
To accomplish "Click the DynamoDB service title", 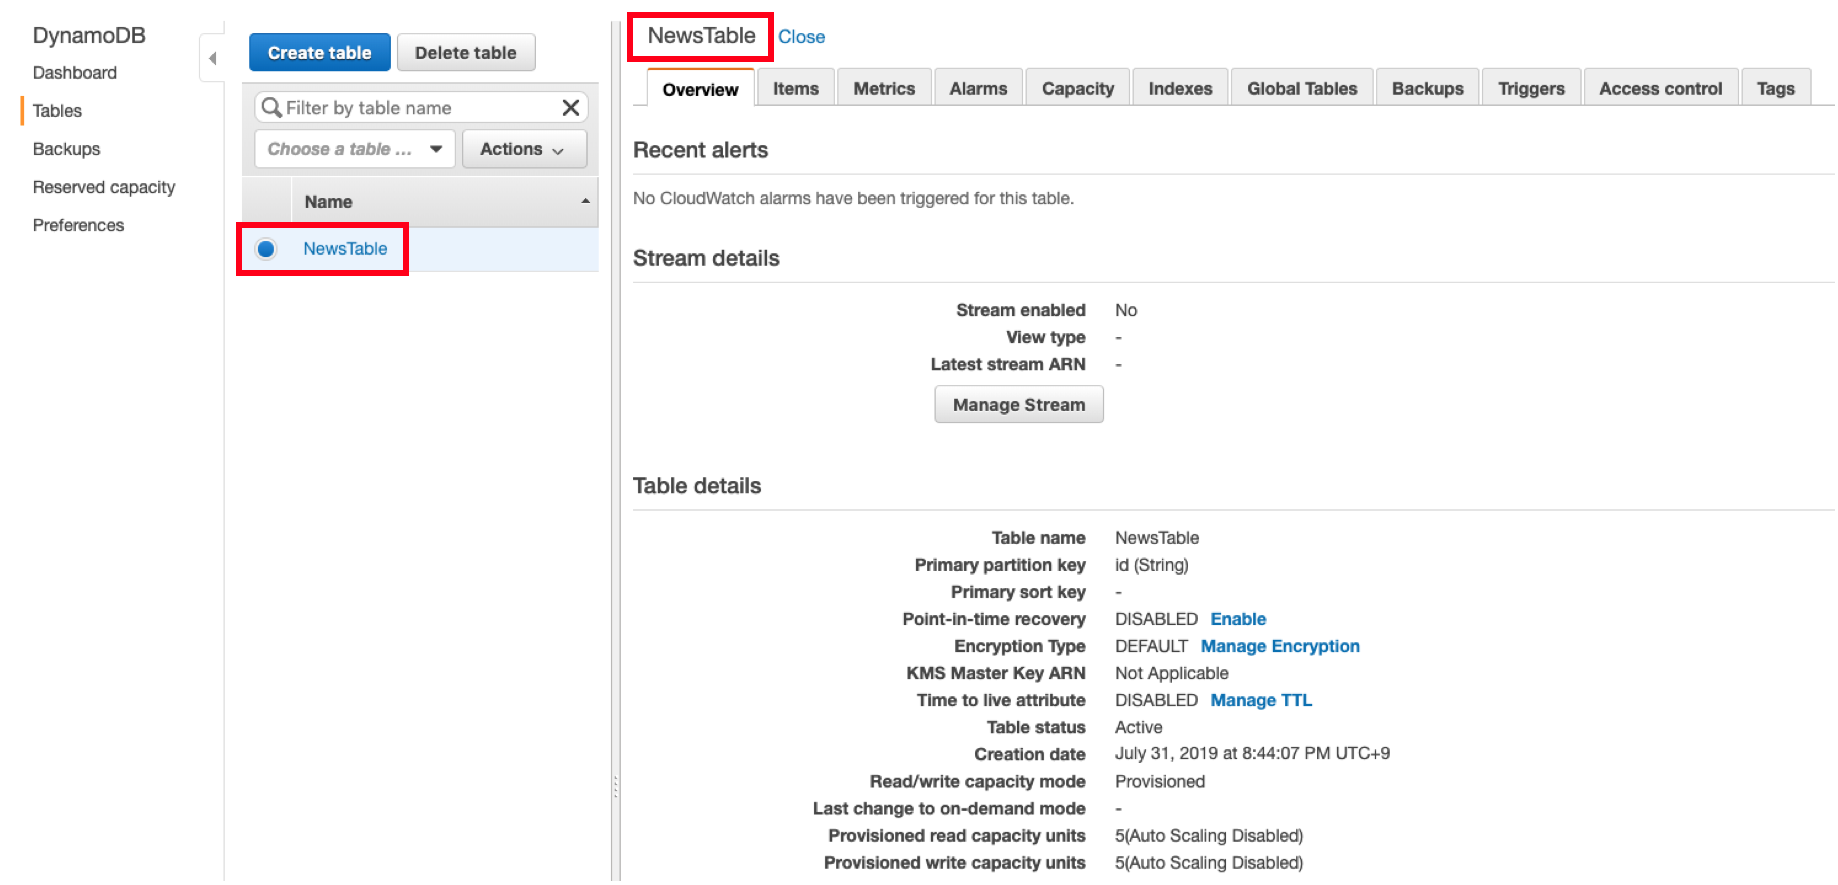I will pyautogui.click(x=89, y=35).
